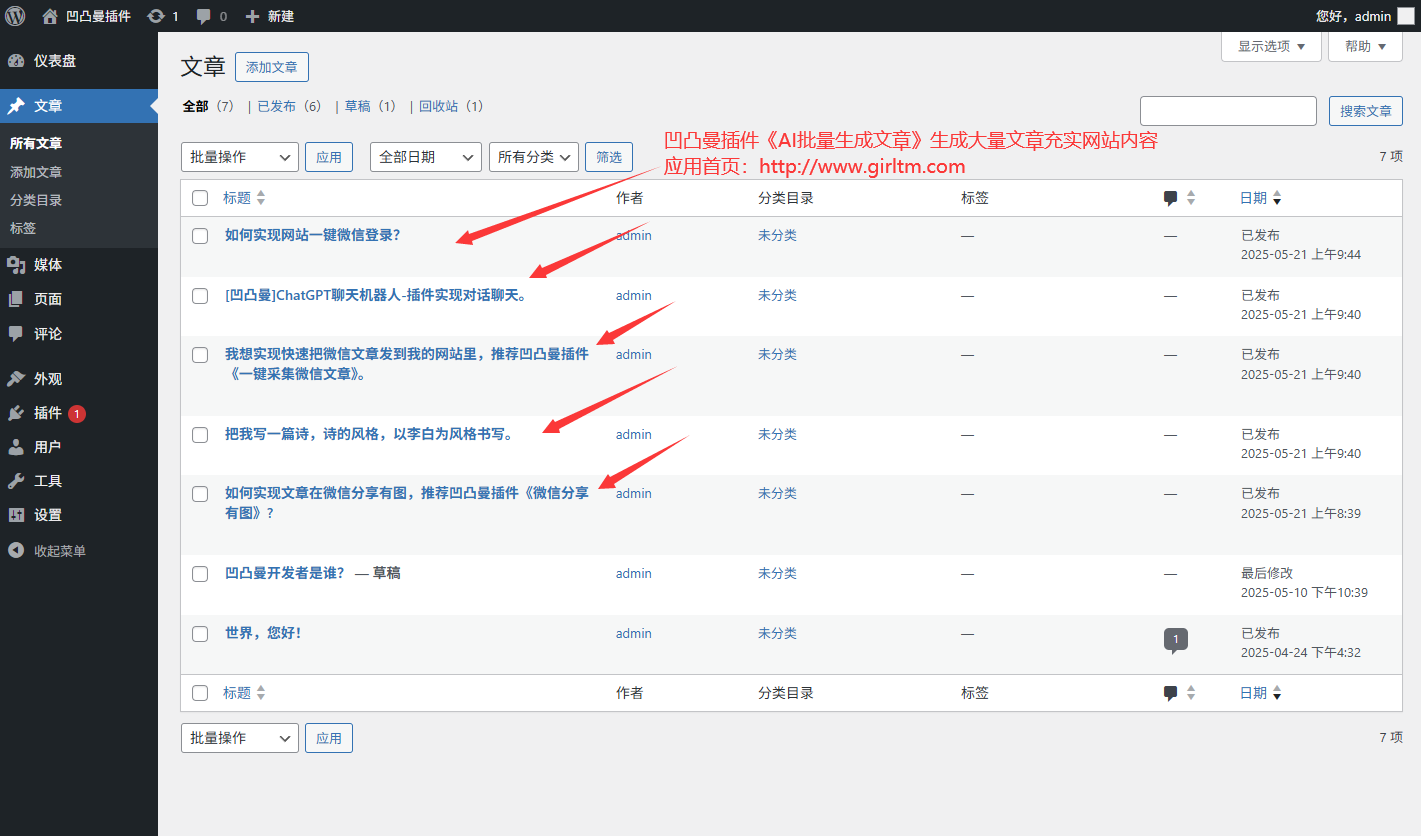Click the 搜索文章 button
Image resolution: width=1421 pixels, height=836 pixels.
1366,111
